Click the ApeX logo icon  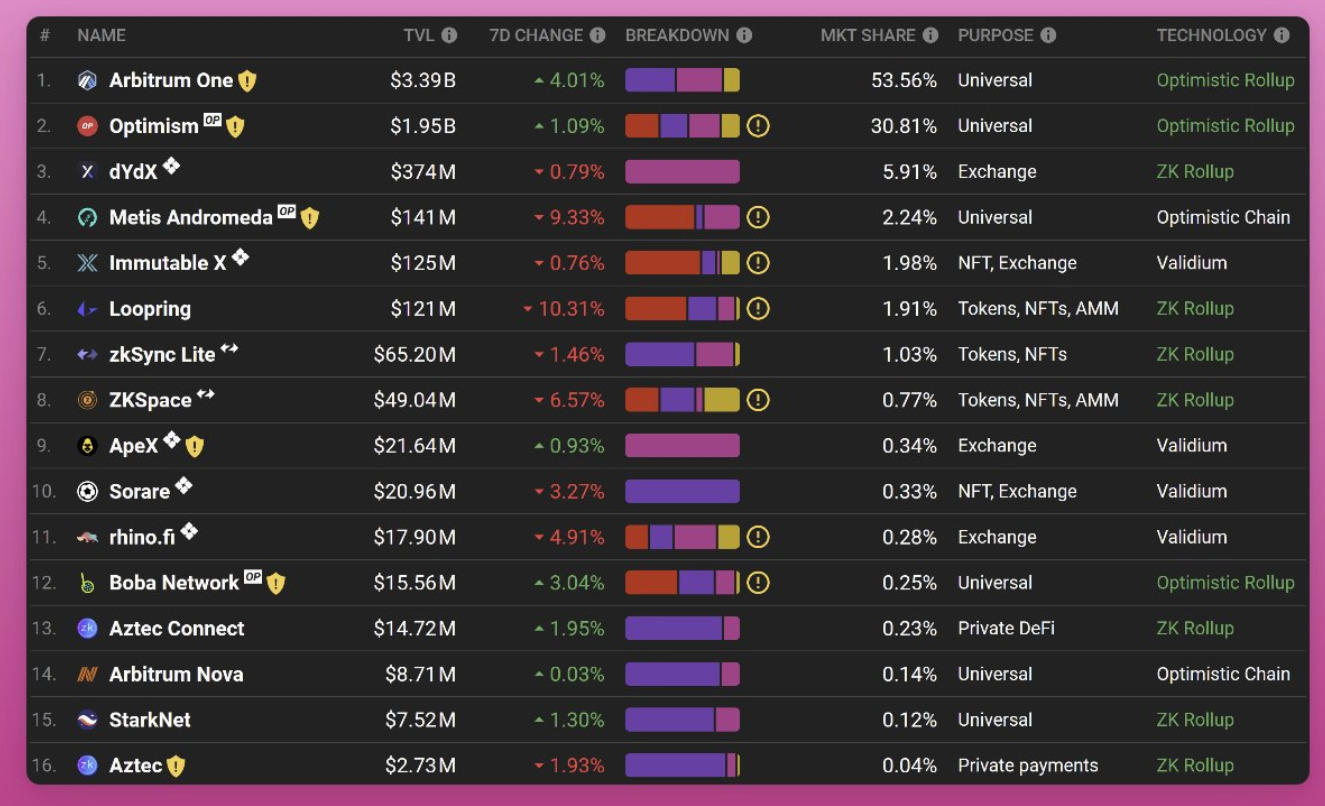[x=87, y=446]
